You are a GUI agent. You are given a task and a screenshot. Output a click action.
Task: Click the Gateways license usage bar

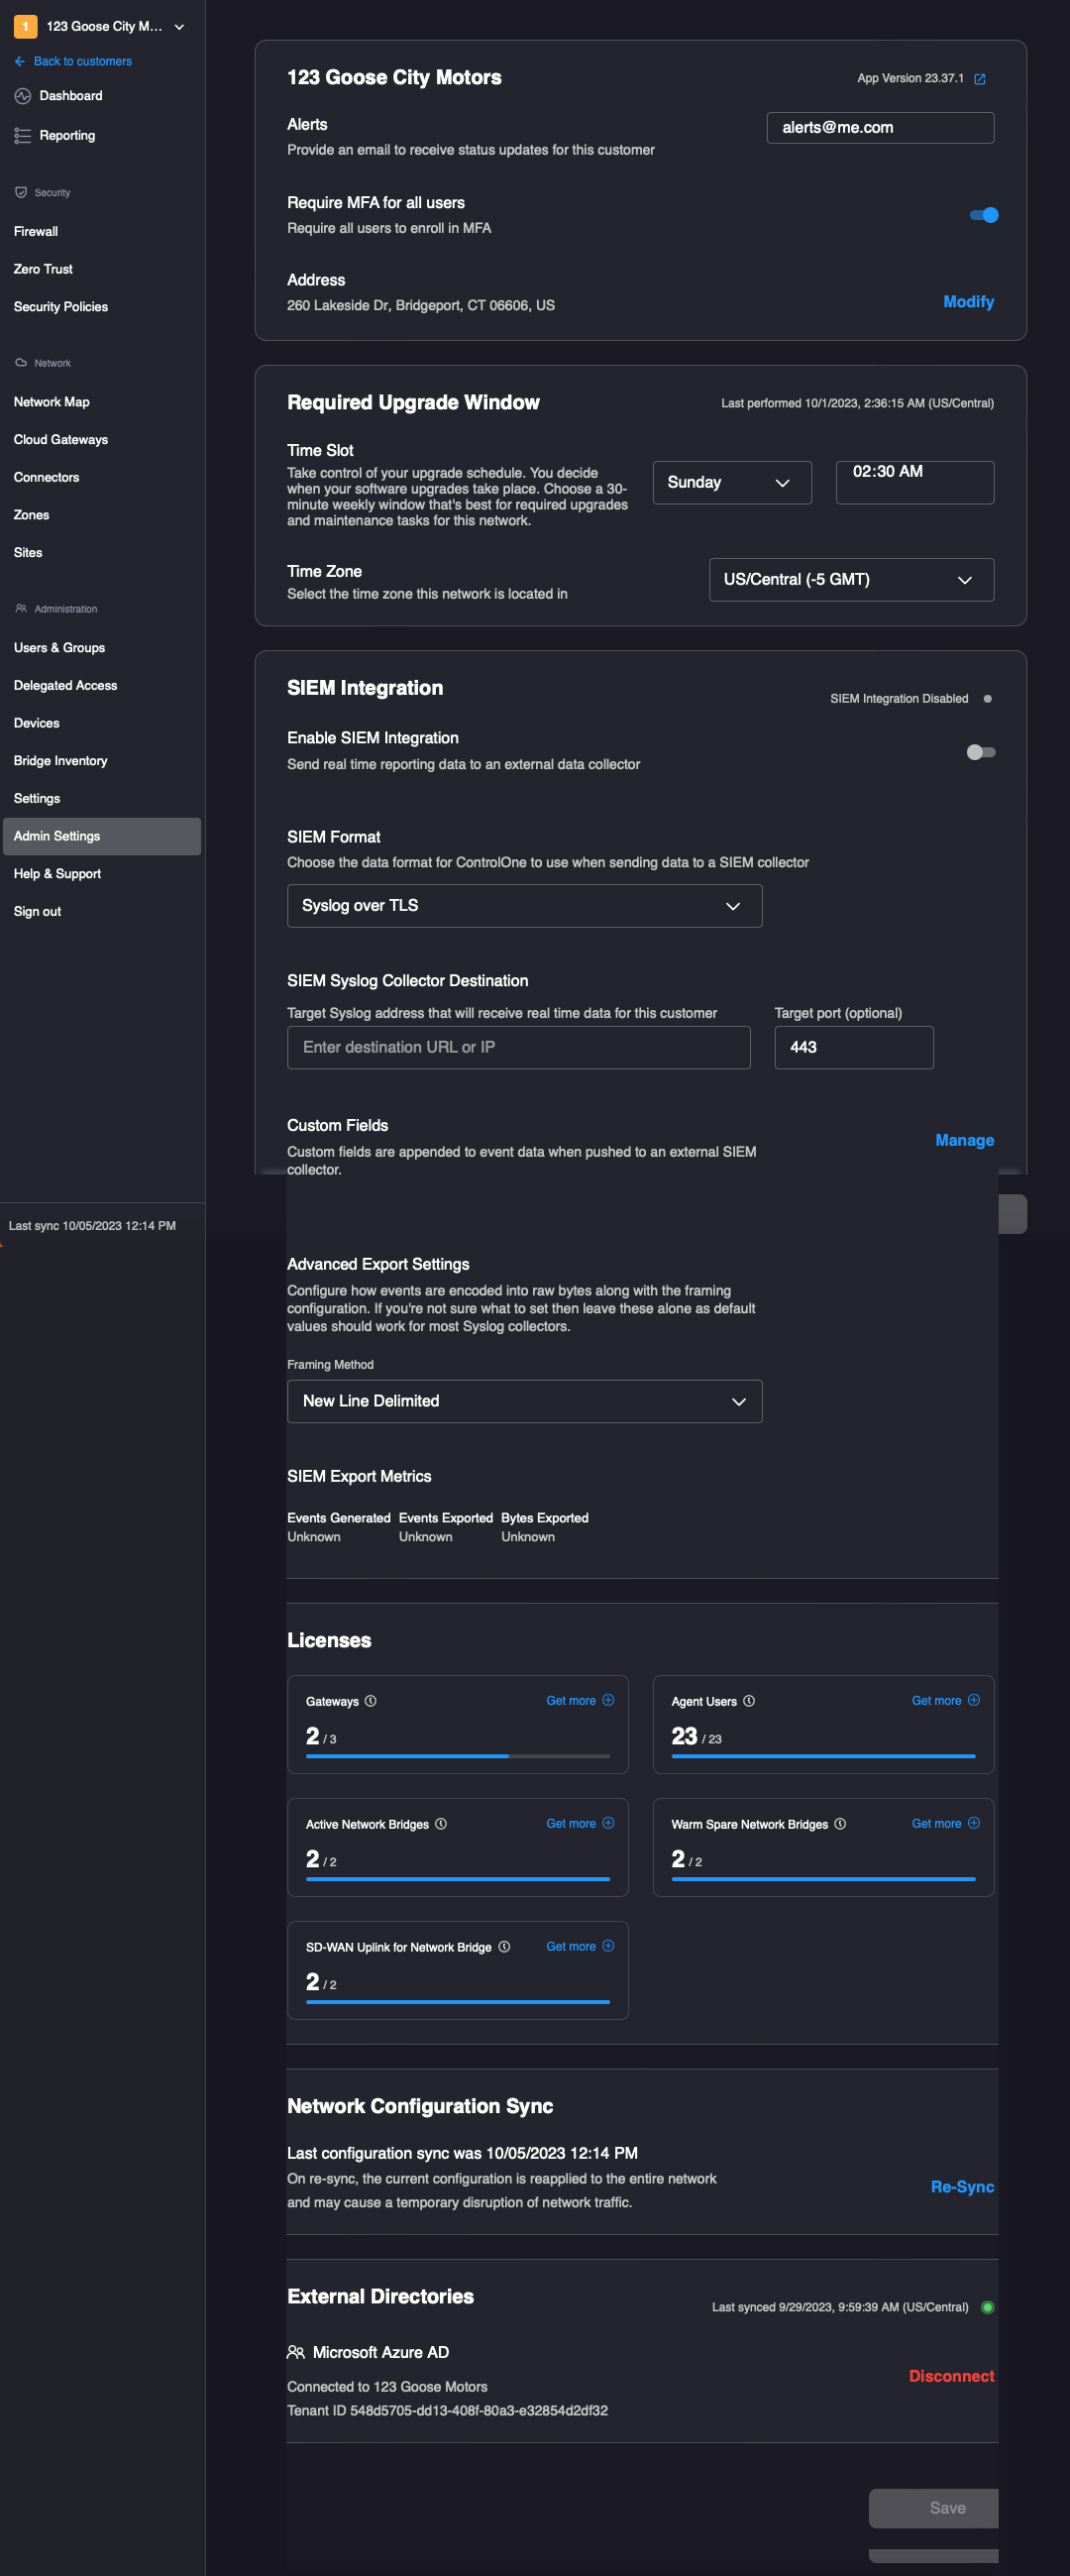click(457, 1756)
